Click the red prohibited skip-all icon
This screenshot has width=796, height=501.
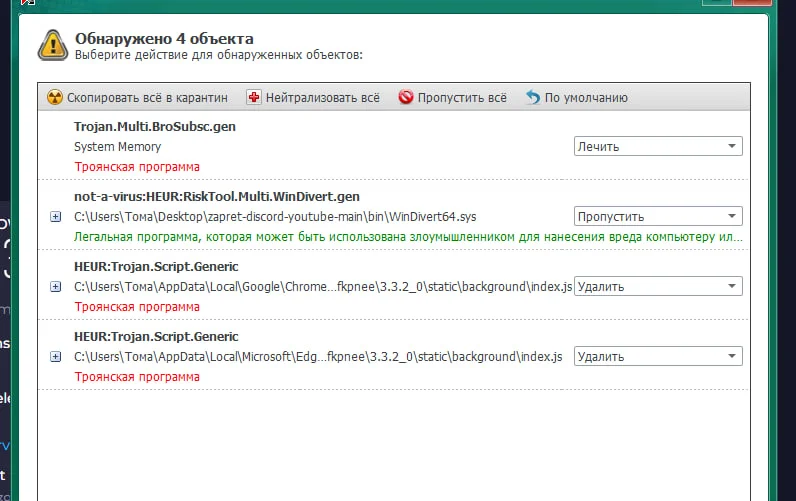(x=406, y=96)
